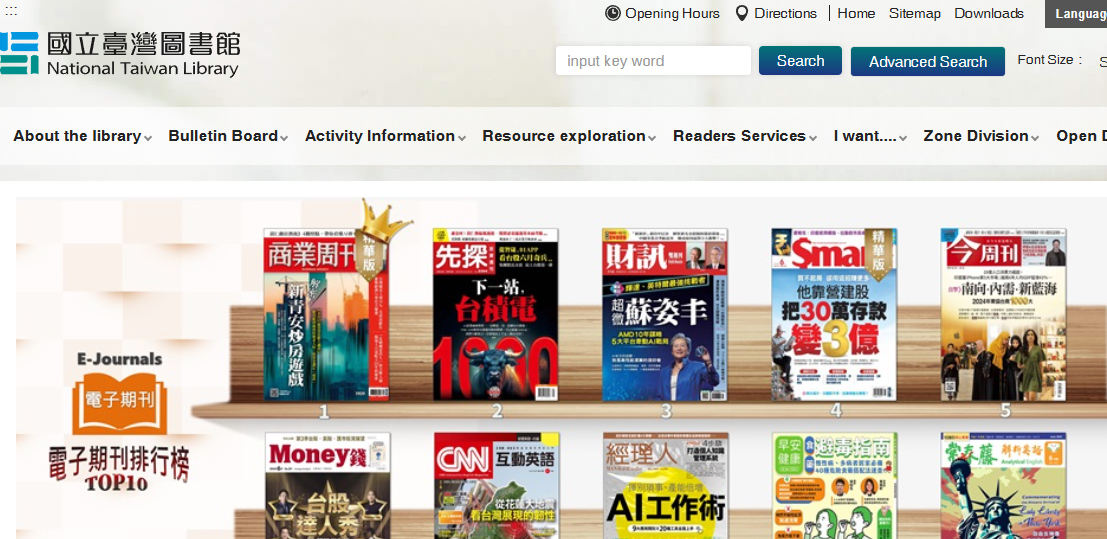1107x539 pixels.
Task: Expand the Bulletin Board dropdown
Action: [228, 136]
